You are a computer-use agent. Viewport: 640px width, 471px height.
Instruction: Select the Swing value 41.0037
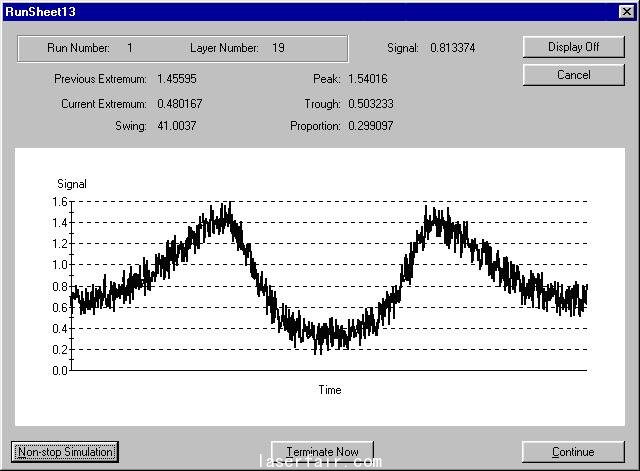click(x=177, y=126)
